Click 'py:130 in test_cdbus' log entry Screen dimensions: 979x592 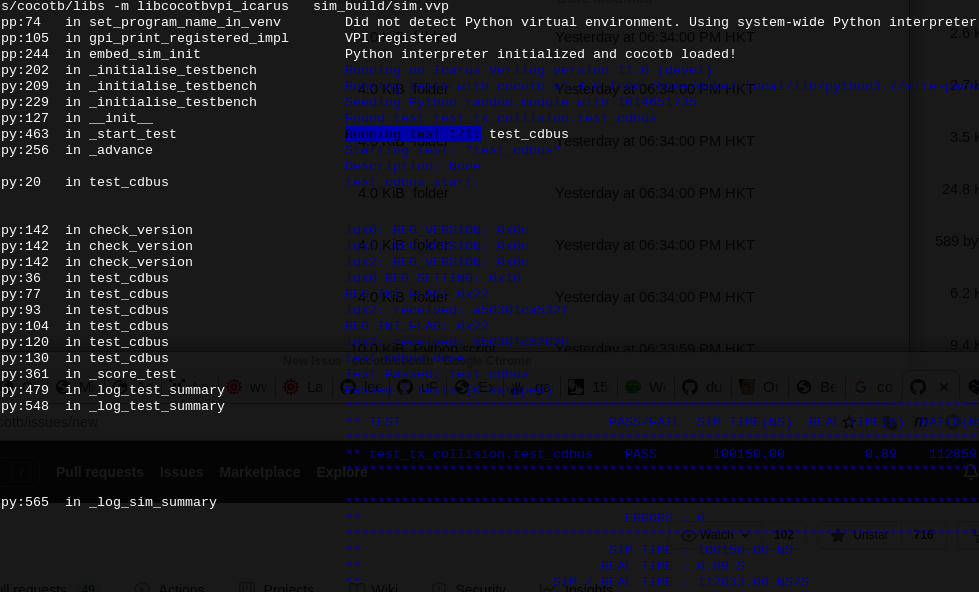click(84, 358)
